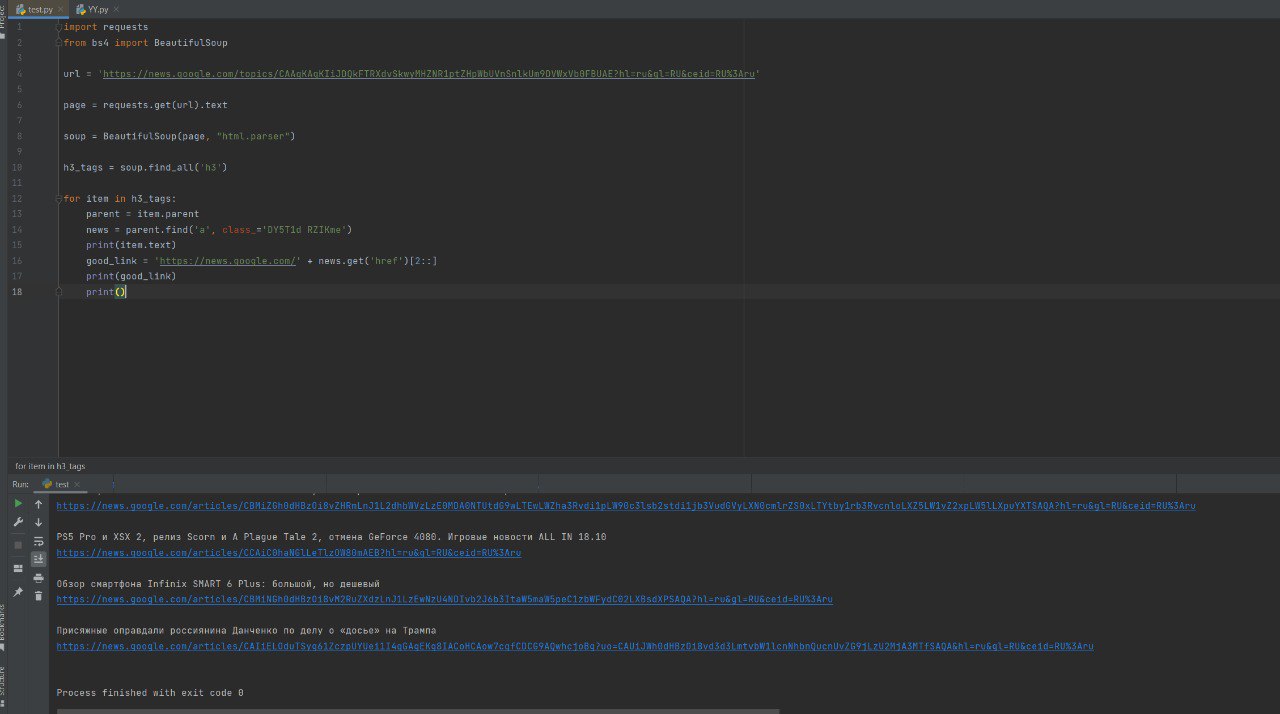Open the news.google.com topics URL in code

pyautogui.click(x=429, y=74)
